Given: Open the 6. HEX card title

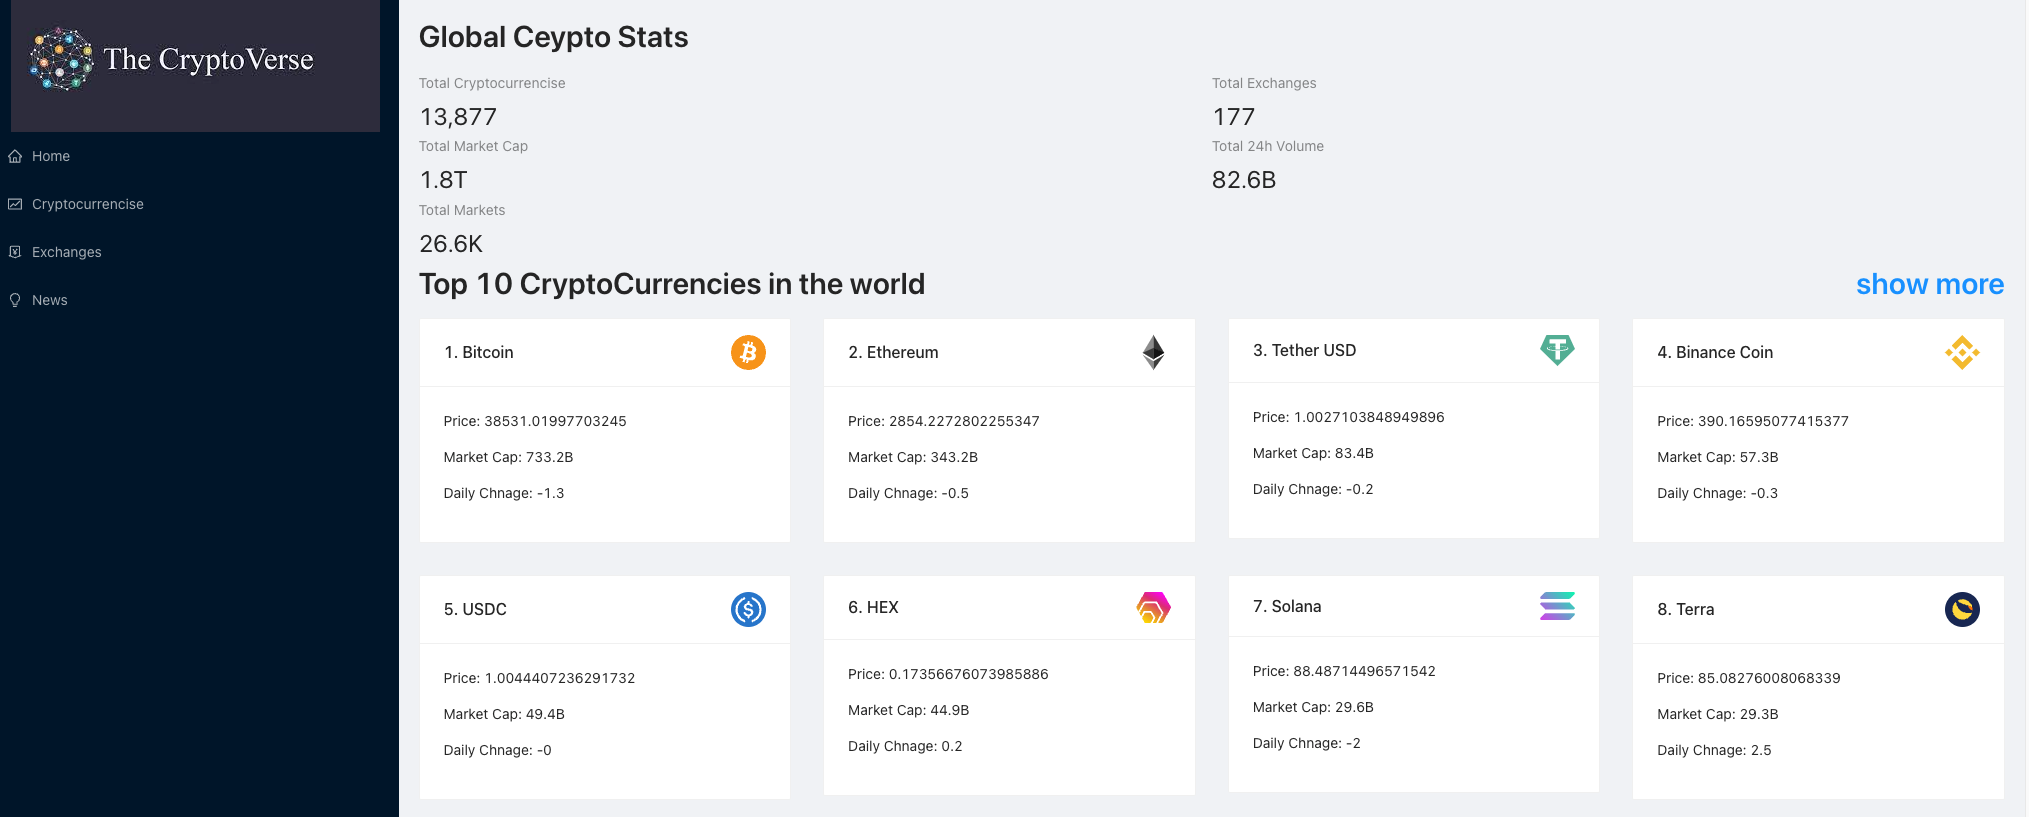Looking at the screenshot, I should pos(873,607).
